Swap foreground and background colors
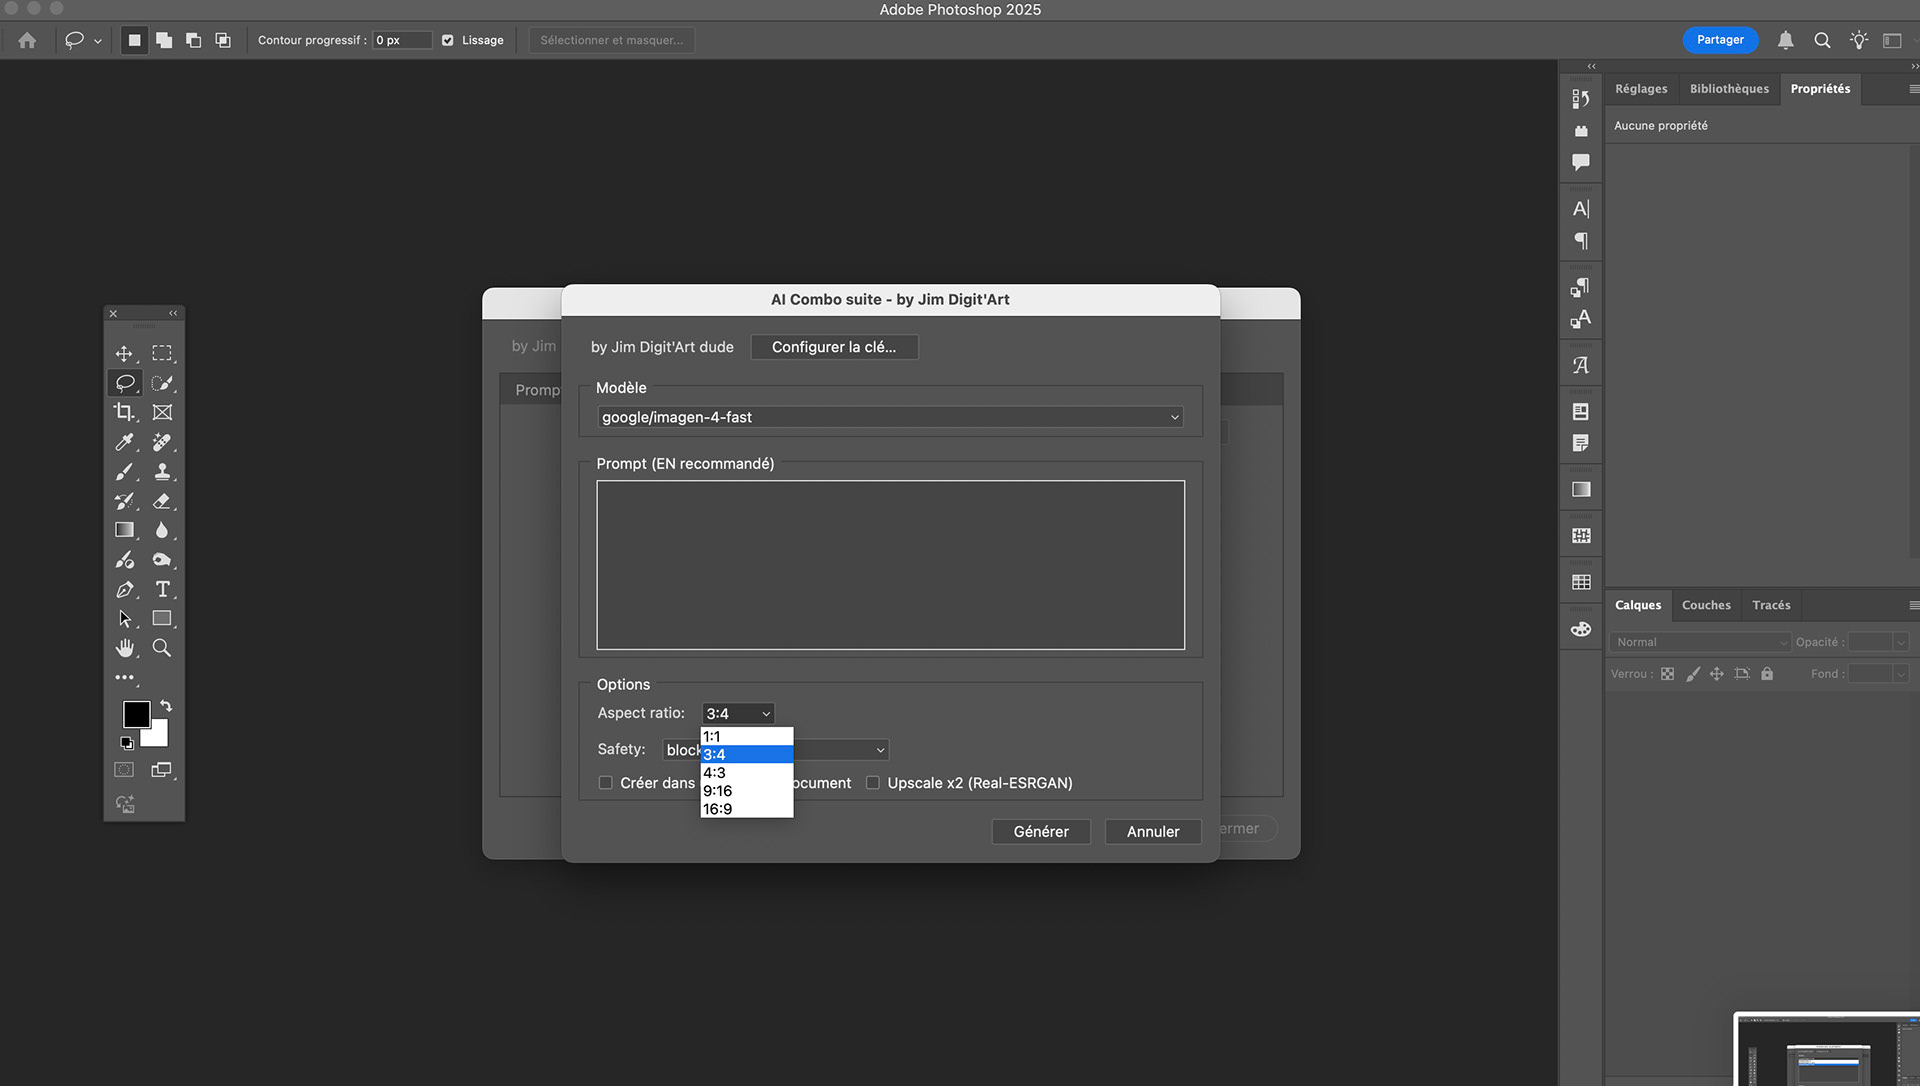Viewport: 1920px width, 1086px height. tap(166, 706)
